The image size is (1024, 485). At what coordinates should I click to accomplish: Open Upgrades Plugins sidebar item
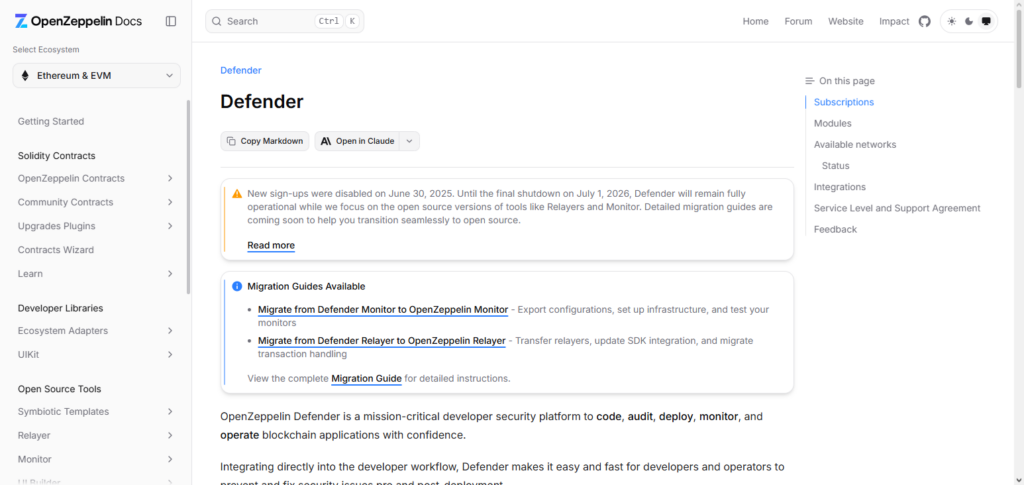56,226
